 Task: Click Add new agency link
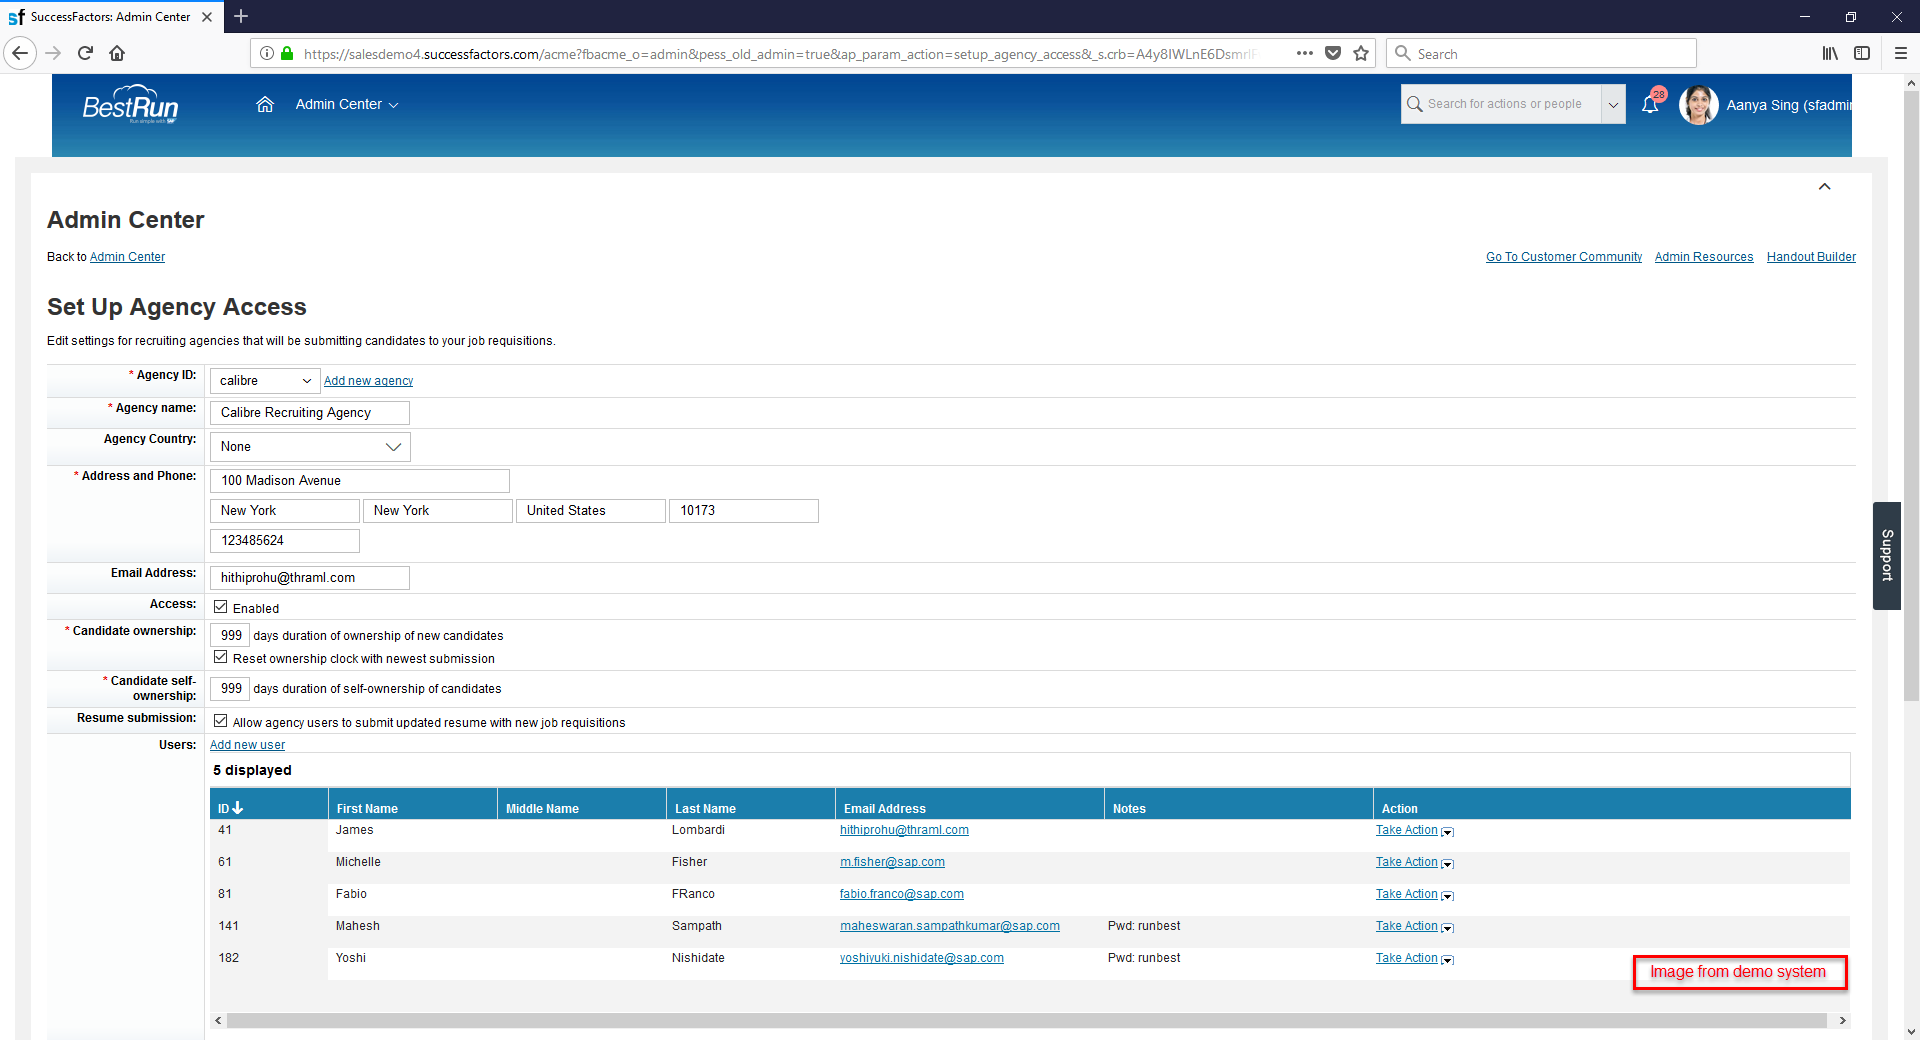[x=368, y=381]
